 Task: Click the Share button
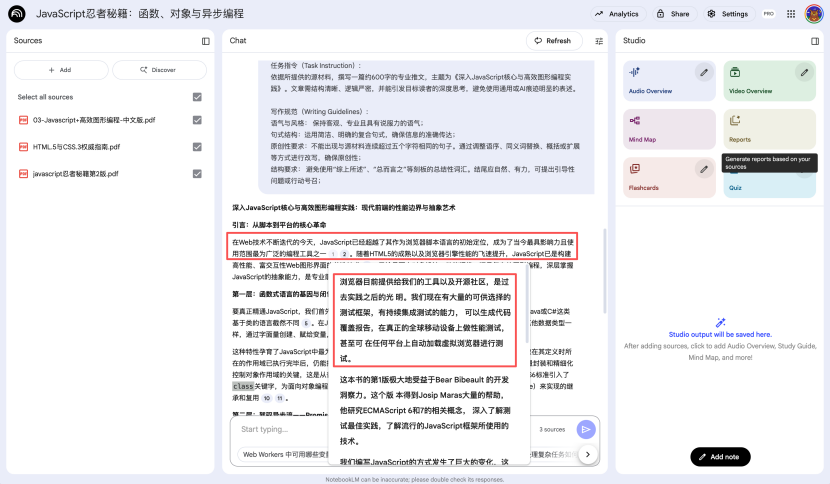pyautogui.click(x=673, y=14)
